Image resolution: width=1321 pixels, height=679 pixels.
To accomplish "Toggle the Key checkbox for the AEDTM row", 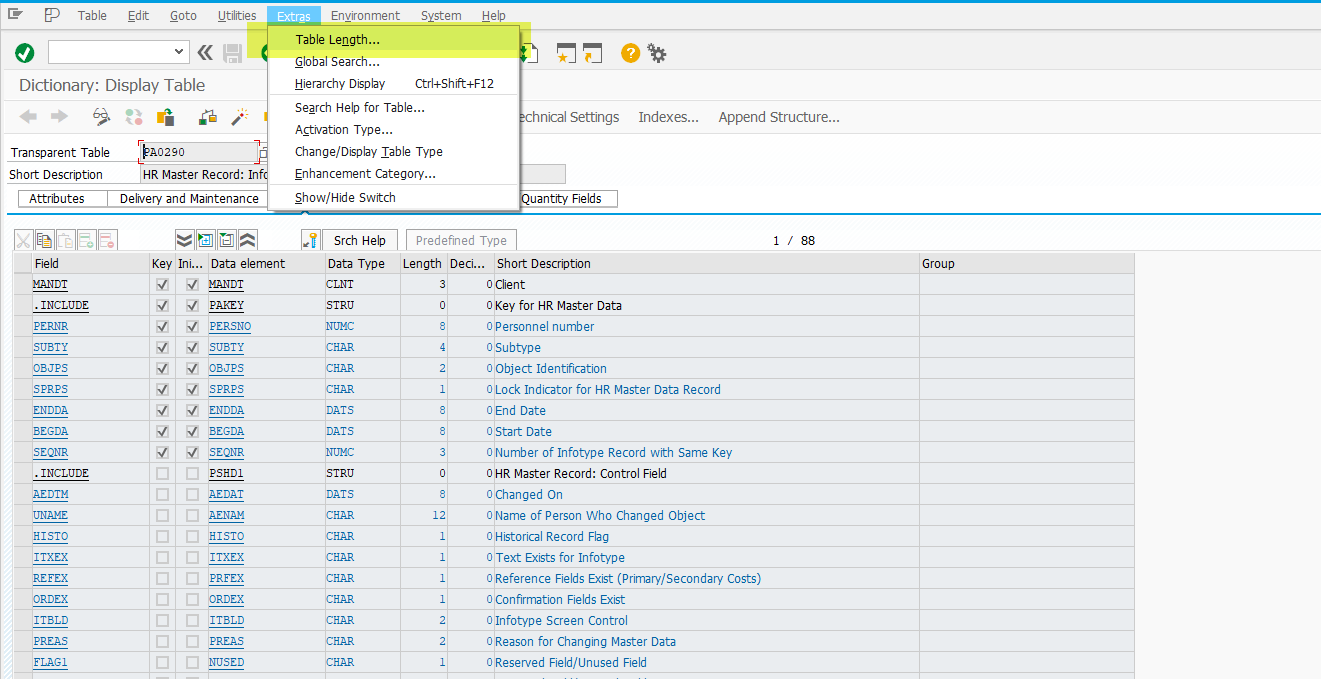I will (x=162, y=495).
